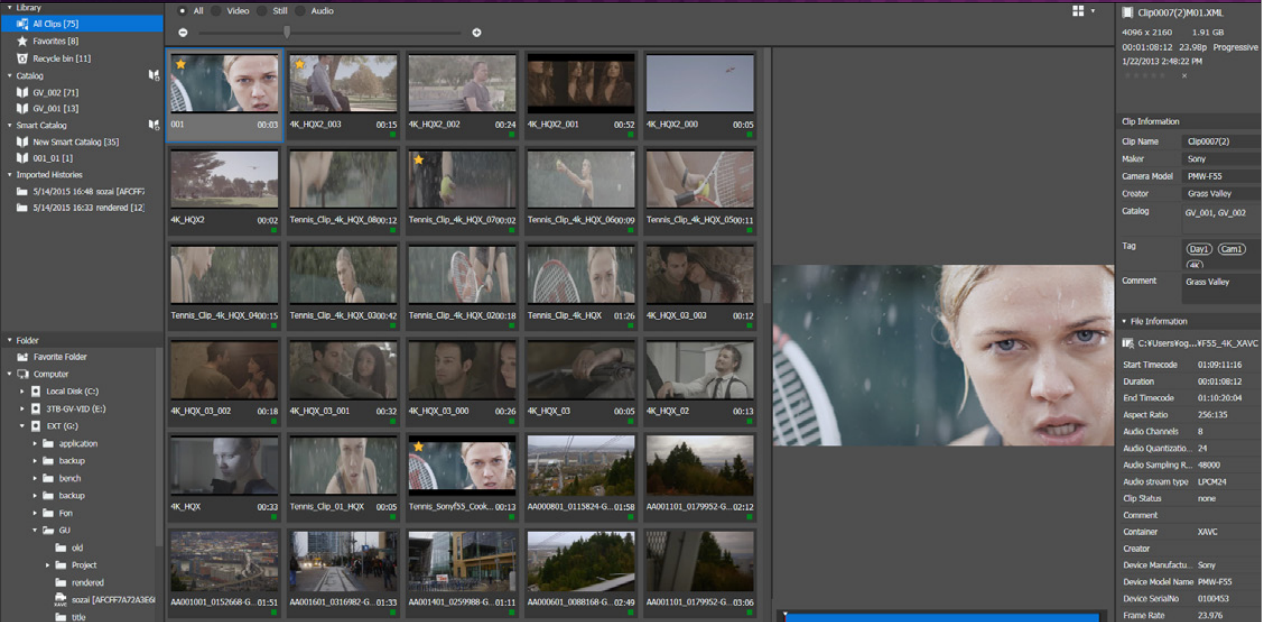Click the Day1 tag
The height and width of the screenshot is (622, 1262).
point(1199,249)
